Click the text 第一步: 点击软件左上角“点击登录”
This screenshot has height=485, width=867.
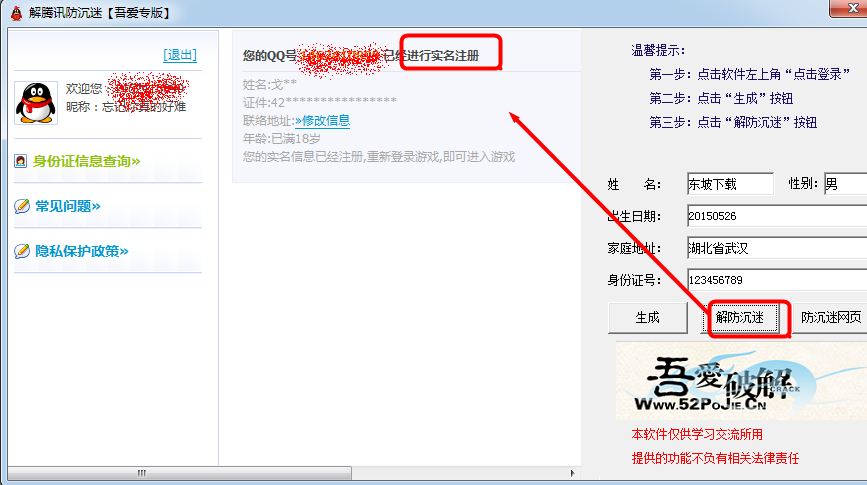749,74
